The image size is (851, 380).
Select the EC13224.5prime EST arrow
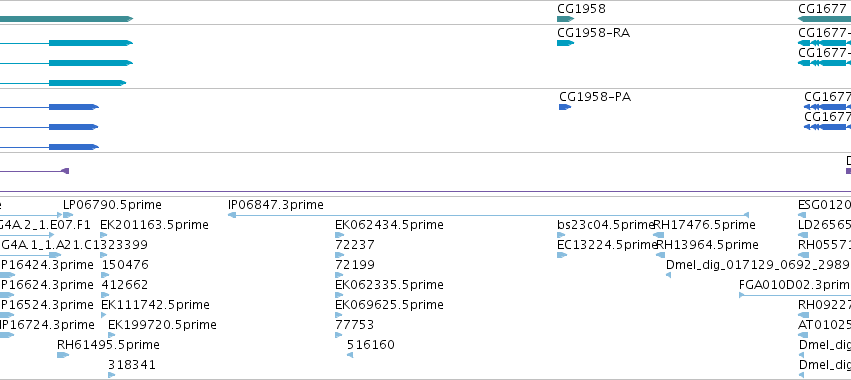point(562,255)
